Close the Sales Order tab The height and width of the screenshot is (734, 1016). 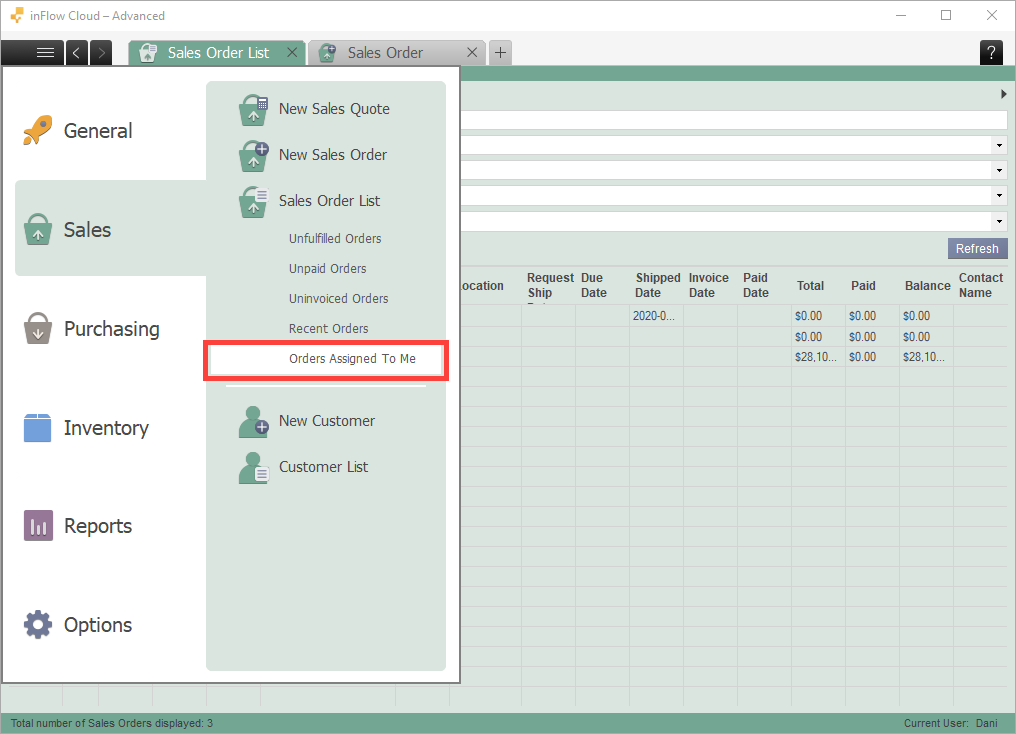[472, 52]
